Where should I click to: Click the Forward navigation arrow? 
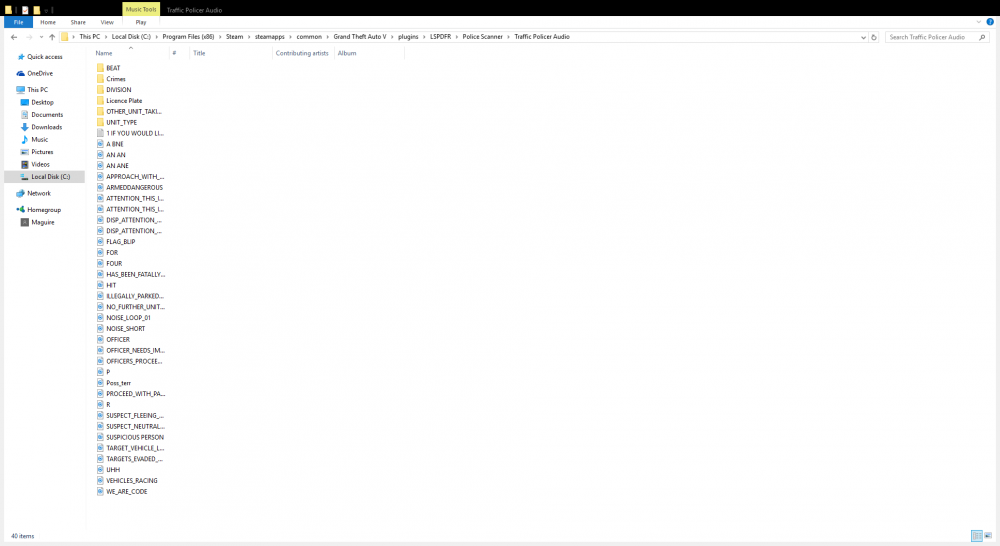pos(29,37)
